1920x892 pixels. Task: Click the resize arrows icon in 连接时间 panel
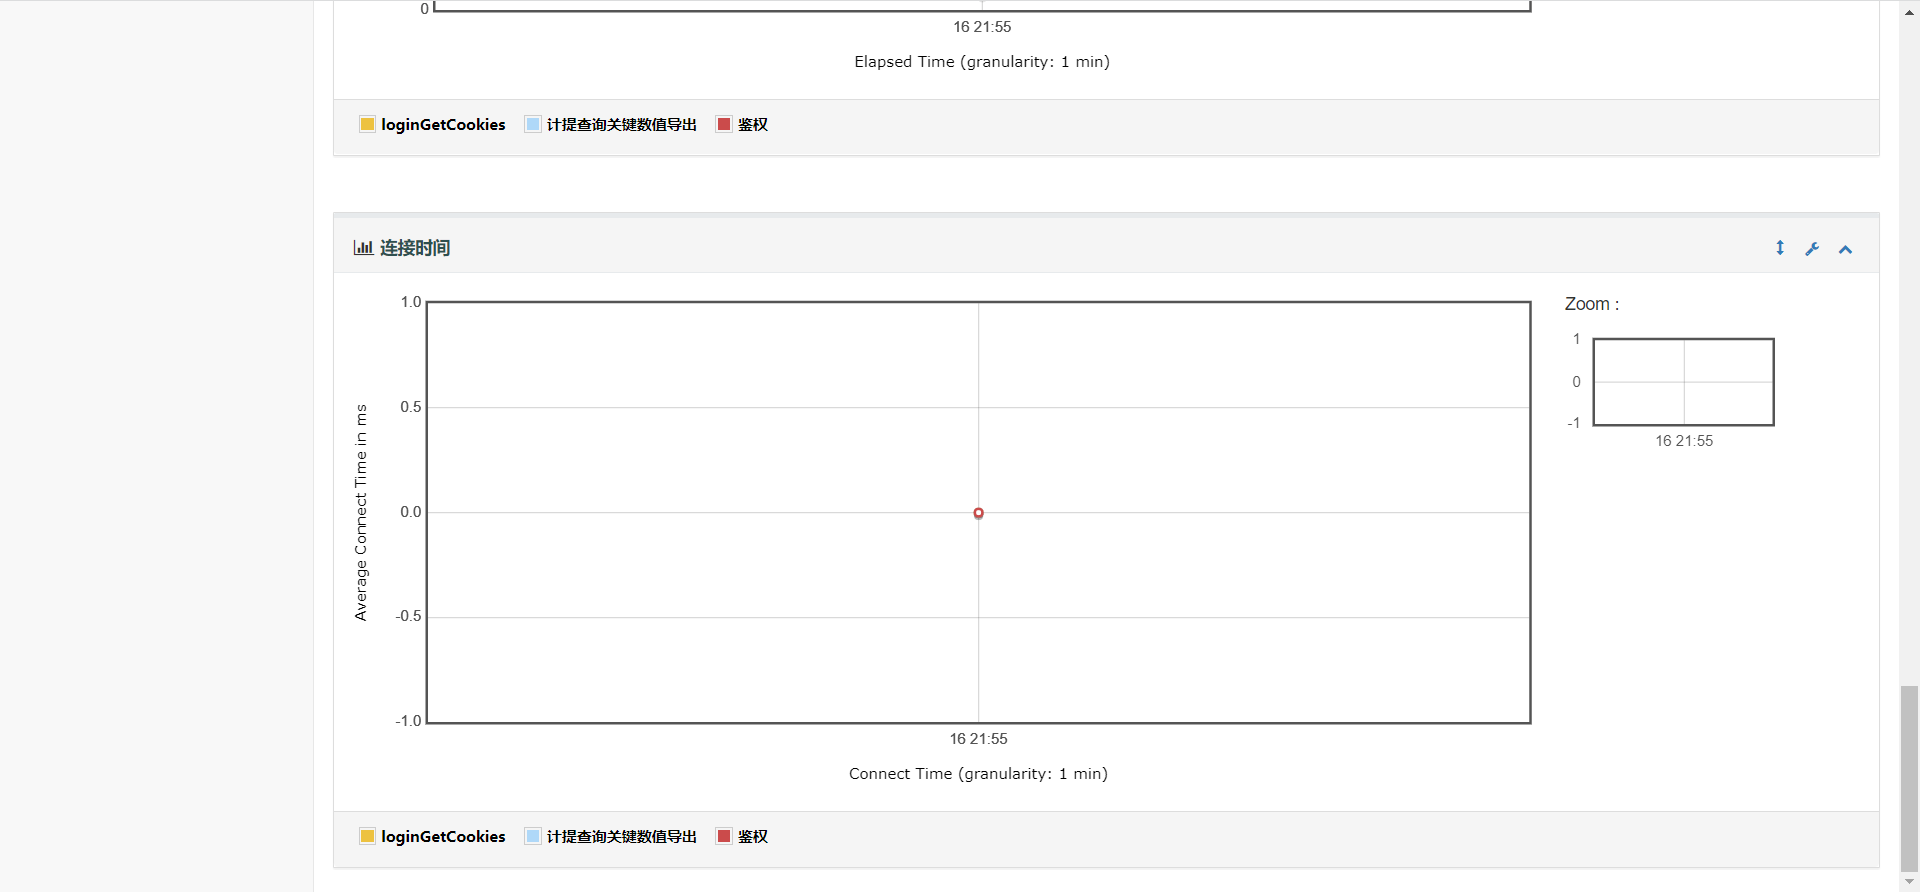pos(1780,248)
